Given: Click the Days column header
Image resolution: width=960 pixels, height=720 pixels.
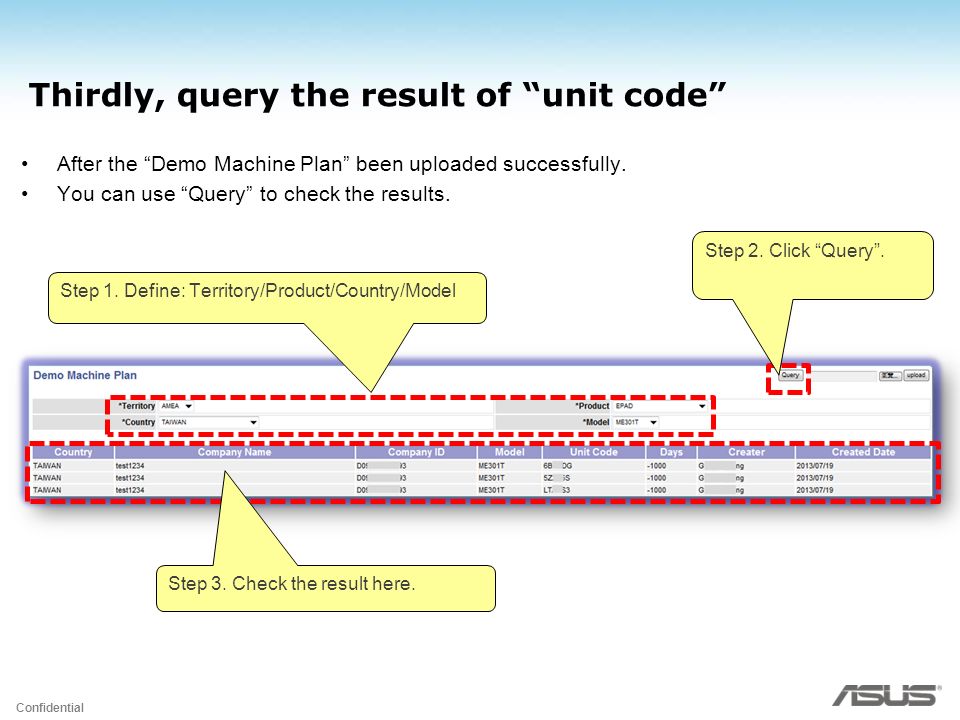Looking at the screenshot, I should 671,452.
